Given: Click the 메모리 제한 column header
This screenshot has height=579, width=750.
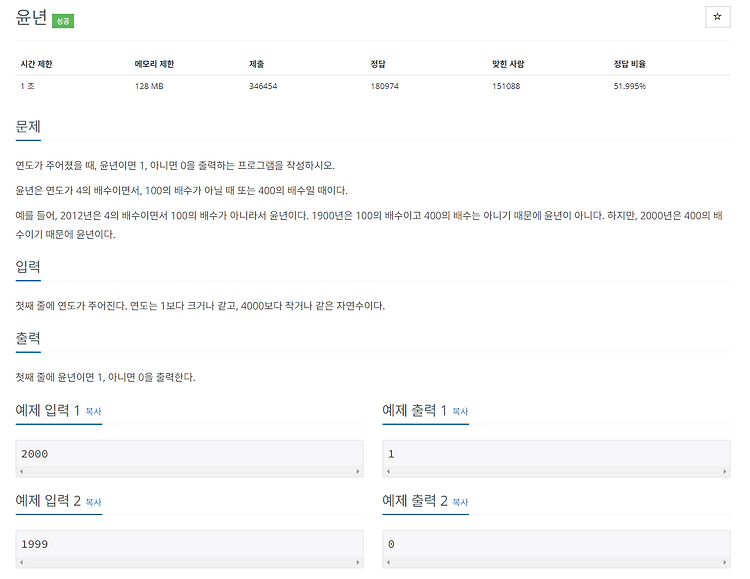Looking at the screenshot, I should pos(154,64).
